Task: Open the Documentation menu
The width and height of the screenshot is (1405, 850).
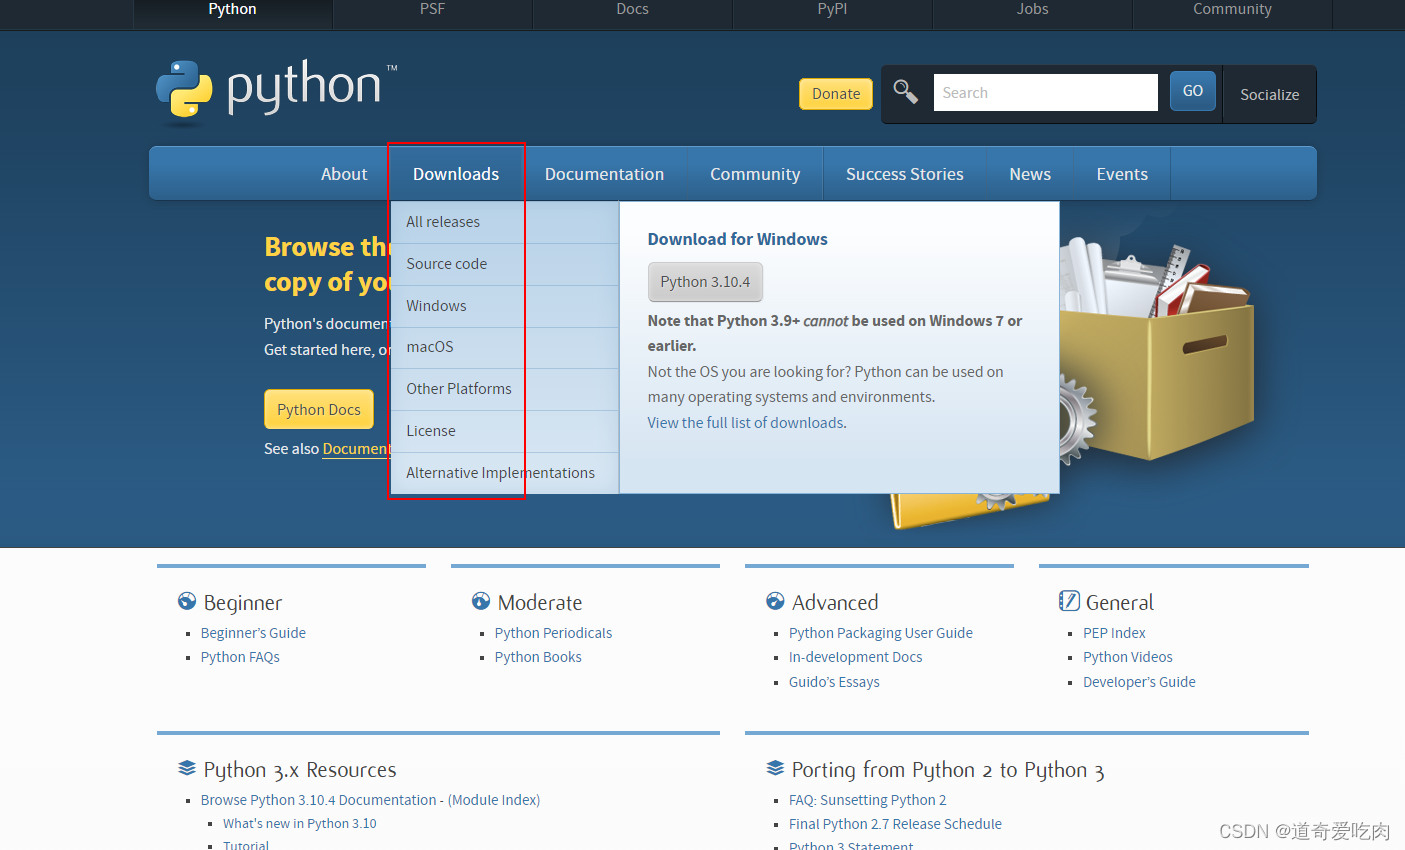Action: [604, 174]
